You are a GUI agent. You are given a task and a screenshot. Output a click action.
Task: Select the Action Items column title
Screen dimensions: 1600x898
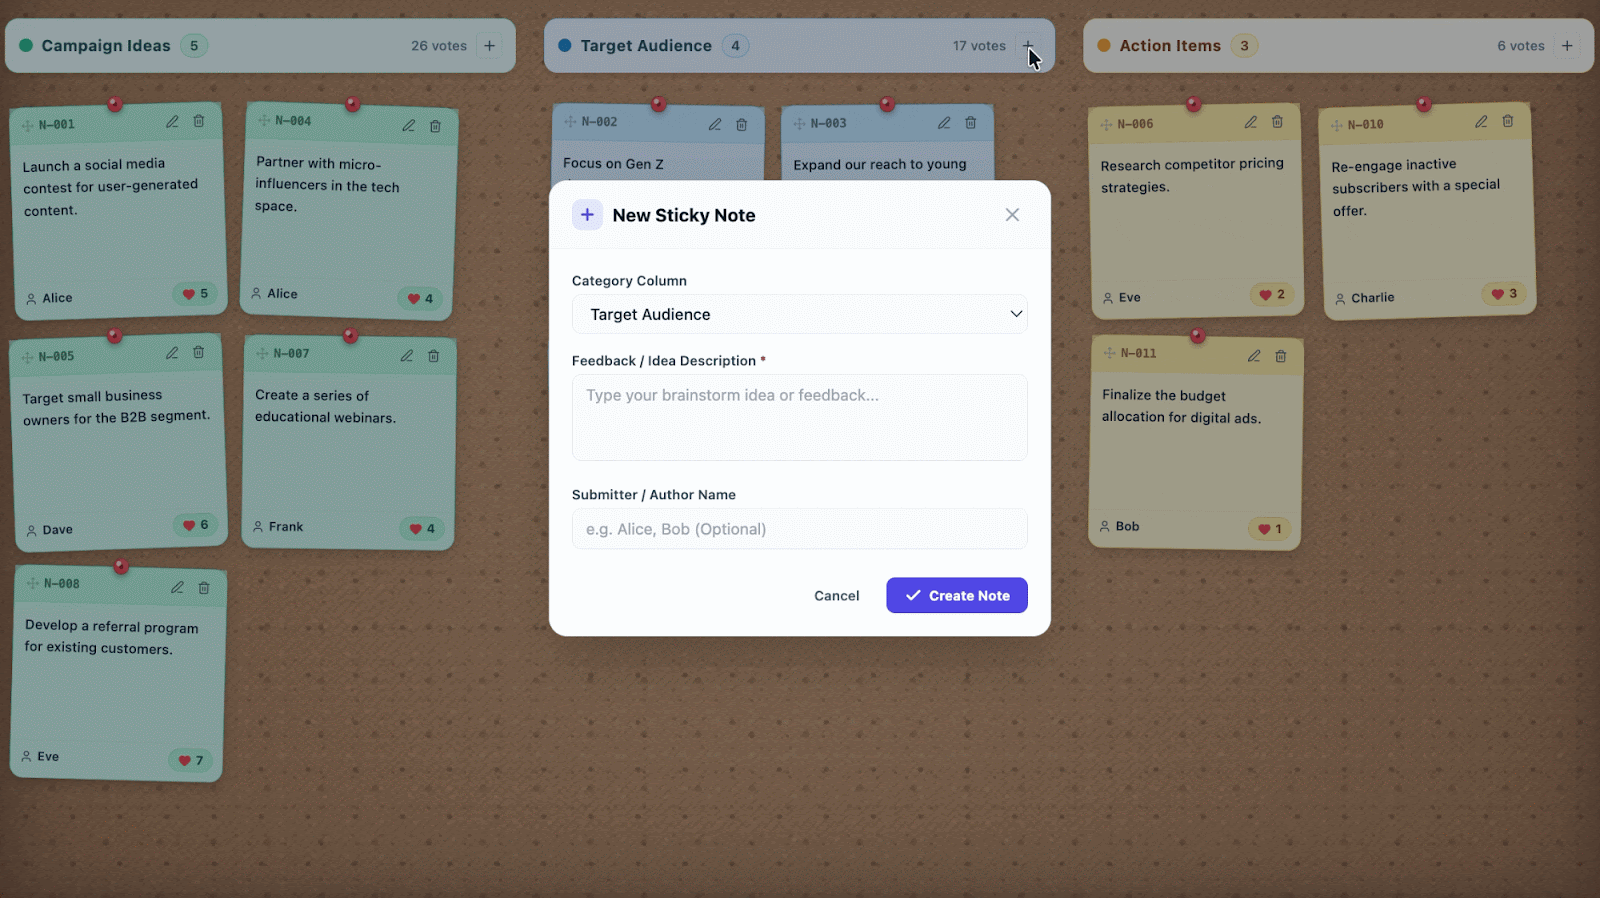(1170, 46)
